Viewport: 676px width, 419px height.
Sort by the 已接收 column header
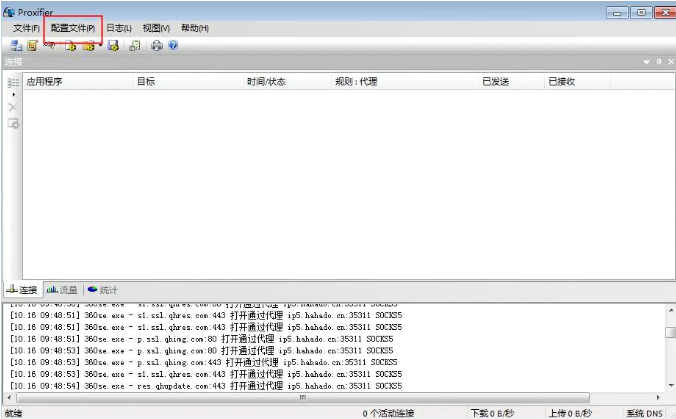point(577,81)
